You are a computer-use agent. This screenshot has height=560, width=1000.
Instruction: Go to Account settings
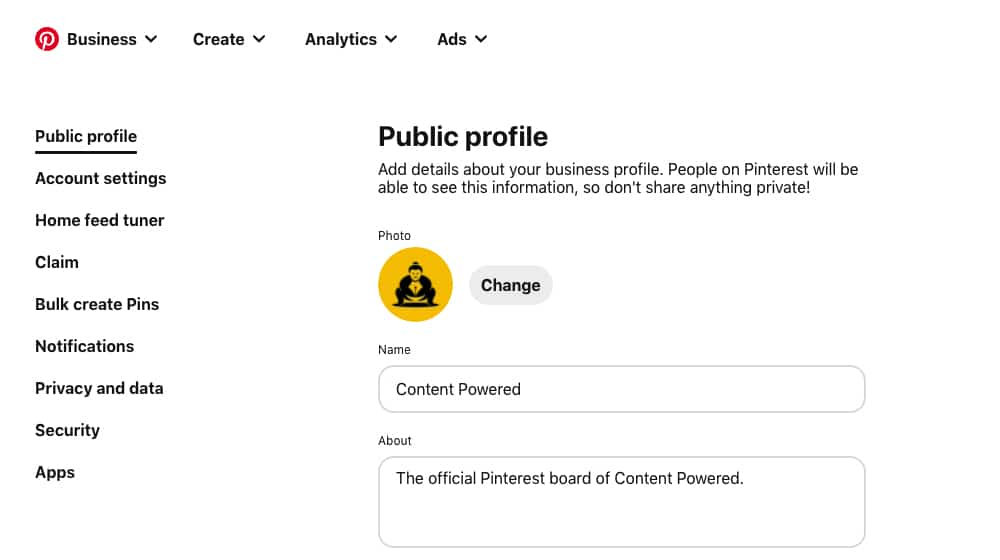(101, 179)
